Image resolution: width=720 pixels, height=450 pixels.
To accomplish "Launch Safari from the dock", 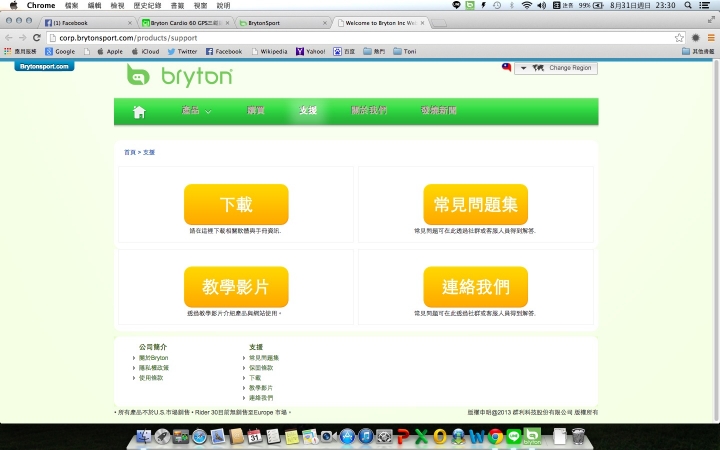I will point(199,436).
